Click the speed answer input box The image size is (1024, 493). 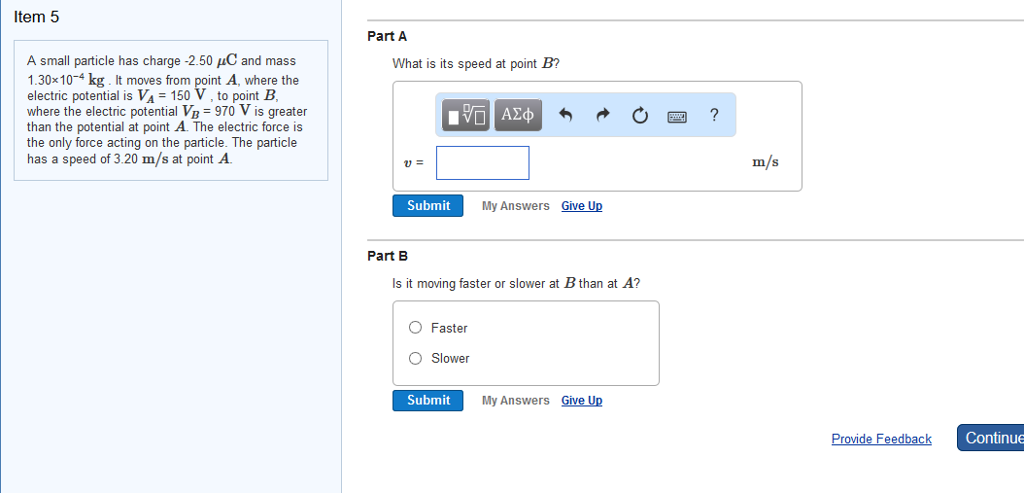pyautogui.click(x=483, y=163)
